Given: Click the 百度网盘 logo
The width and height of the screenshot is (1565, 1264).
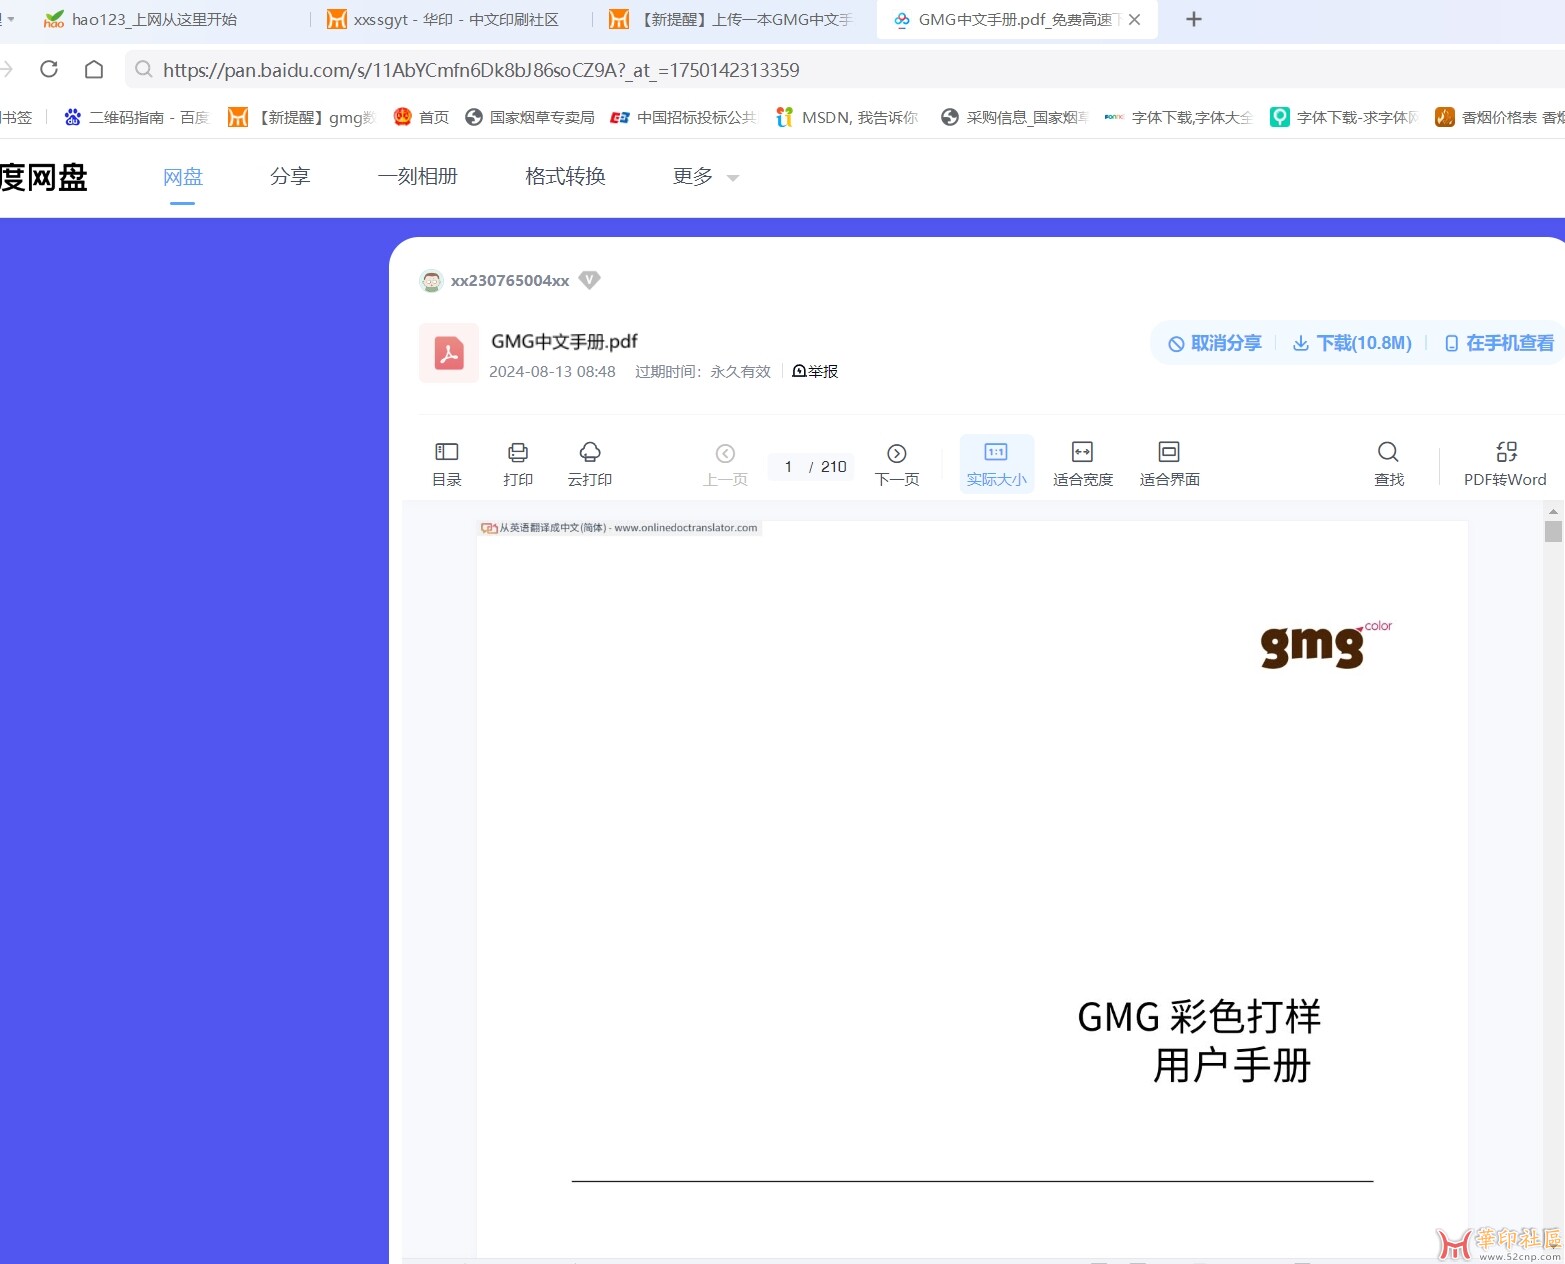Looking at the screenshot, I should tap(43, 177).
